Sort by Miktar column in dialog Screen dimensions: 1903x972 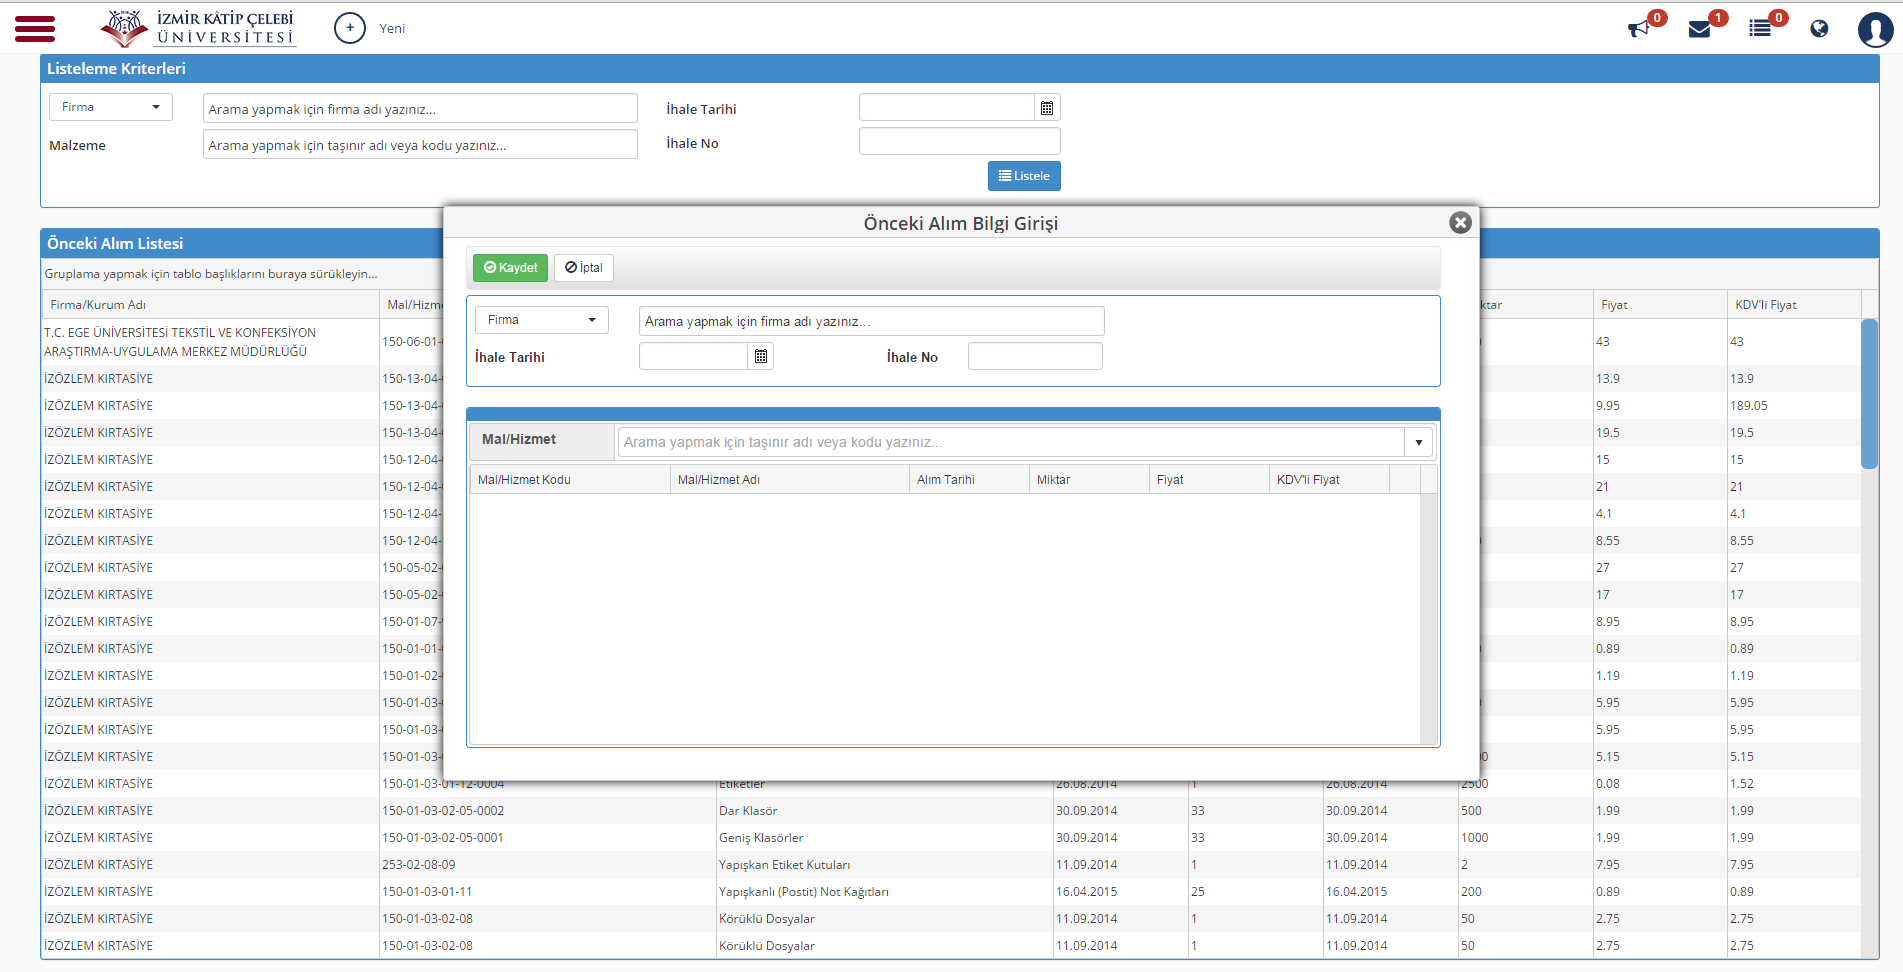1089,480
